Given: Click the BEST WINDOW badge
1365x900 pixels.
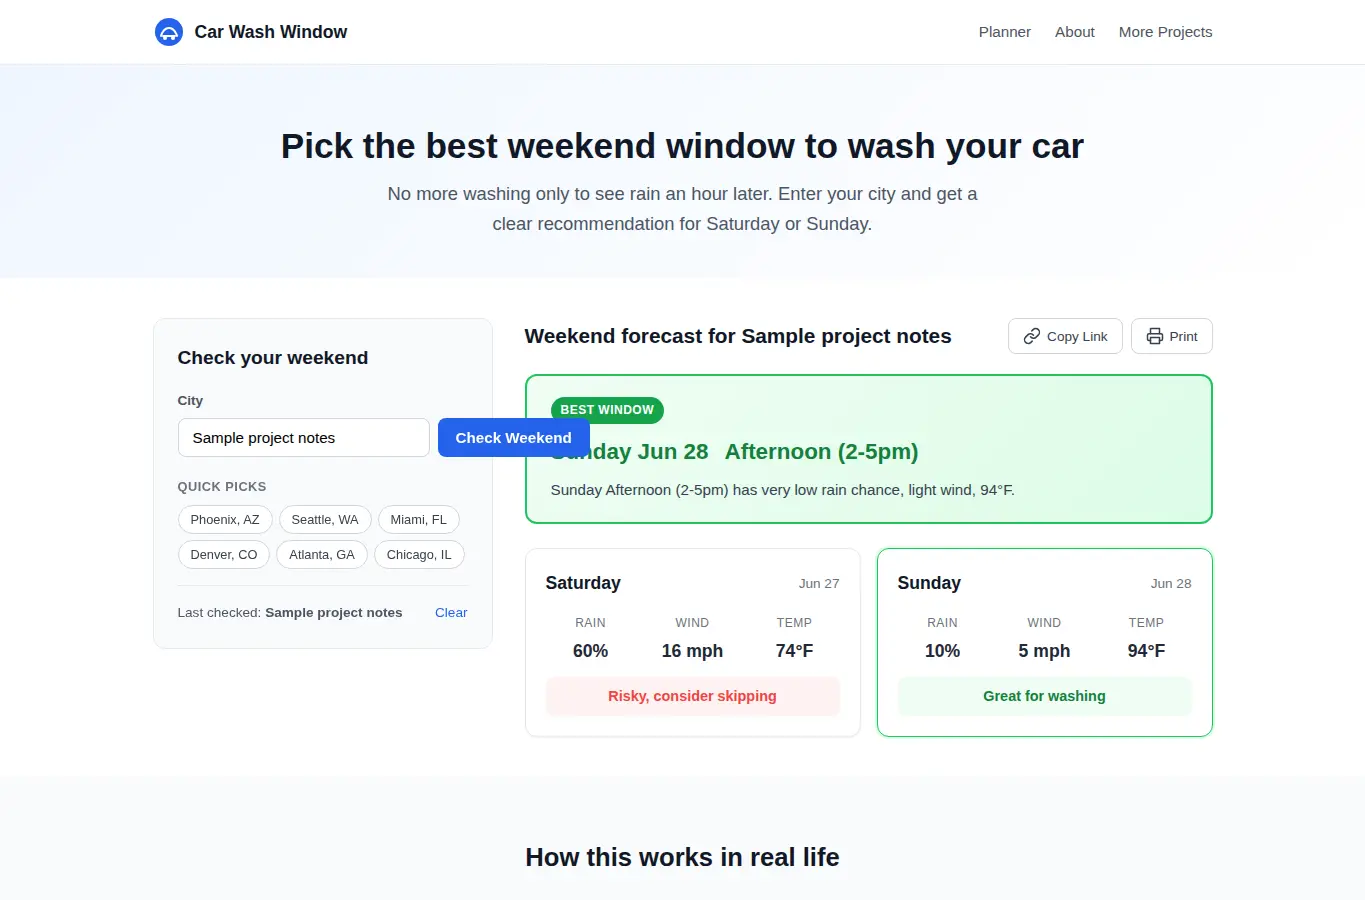Looking at the screenshot, I should [607, 410].
